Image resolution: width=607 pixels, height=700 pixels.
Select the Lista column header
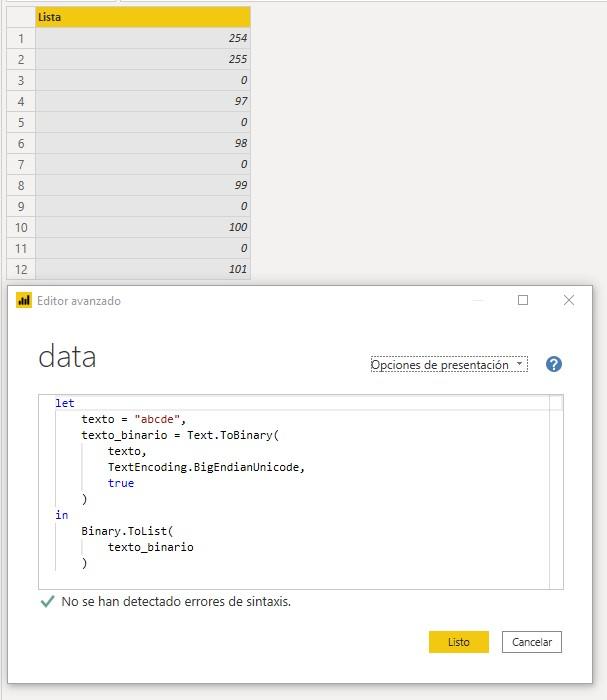coord(143,17)
